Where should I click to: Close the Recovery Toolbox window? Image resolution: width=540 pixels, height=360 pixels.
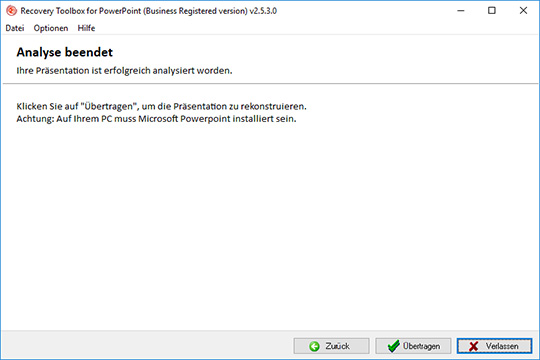523,11
